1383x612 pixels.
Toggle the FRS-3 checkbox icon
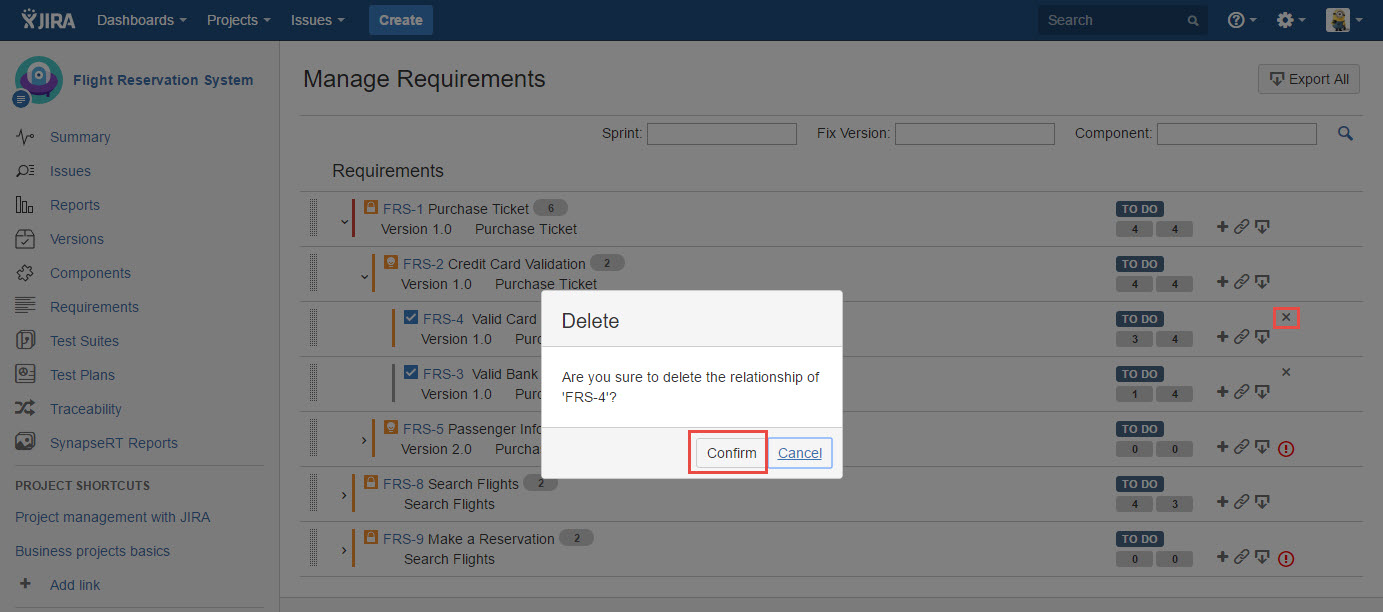point(411,373)
